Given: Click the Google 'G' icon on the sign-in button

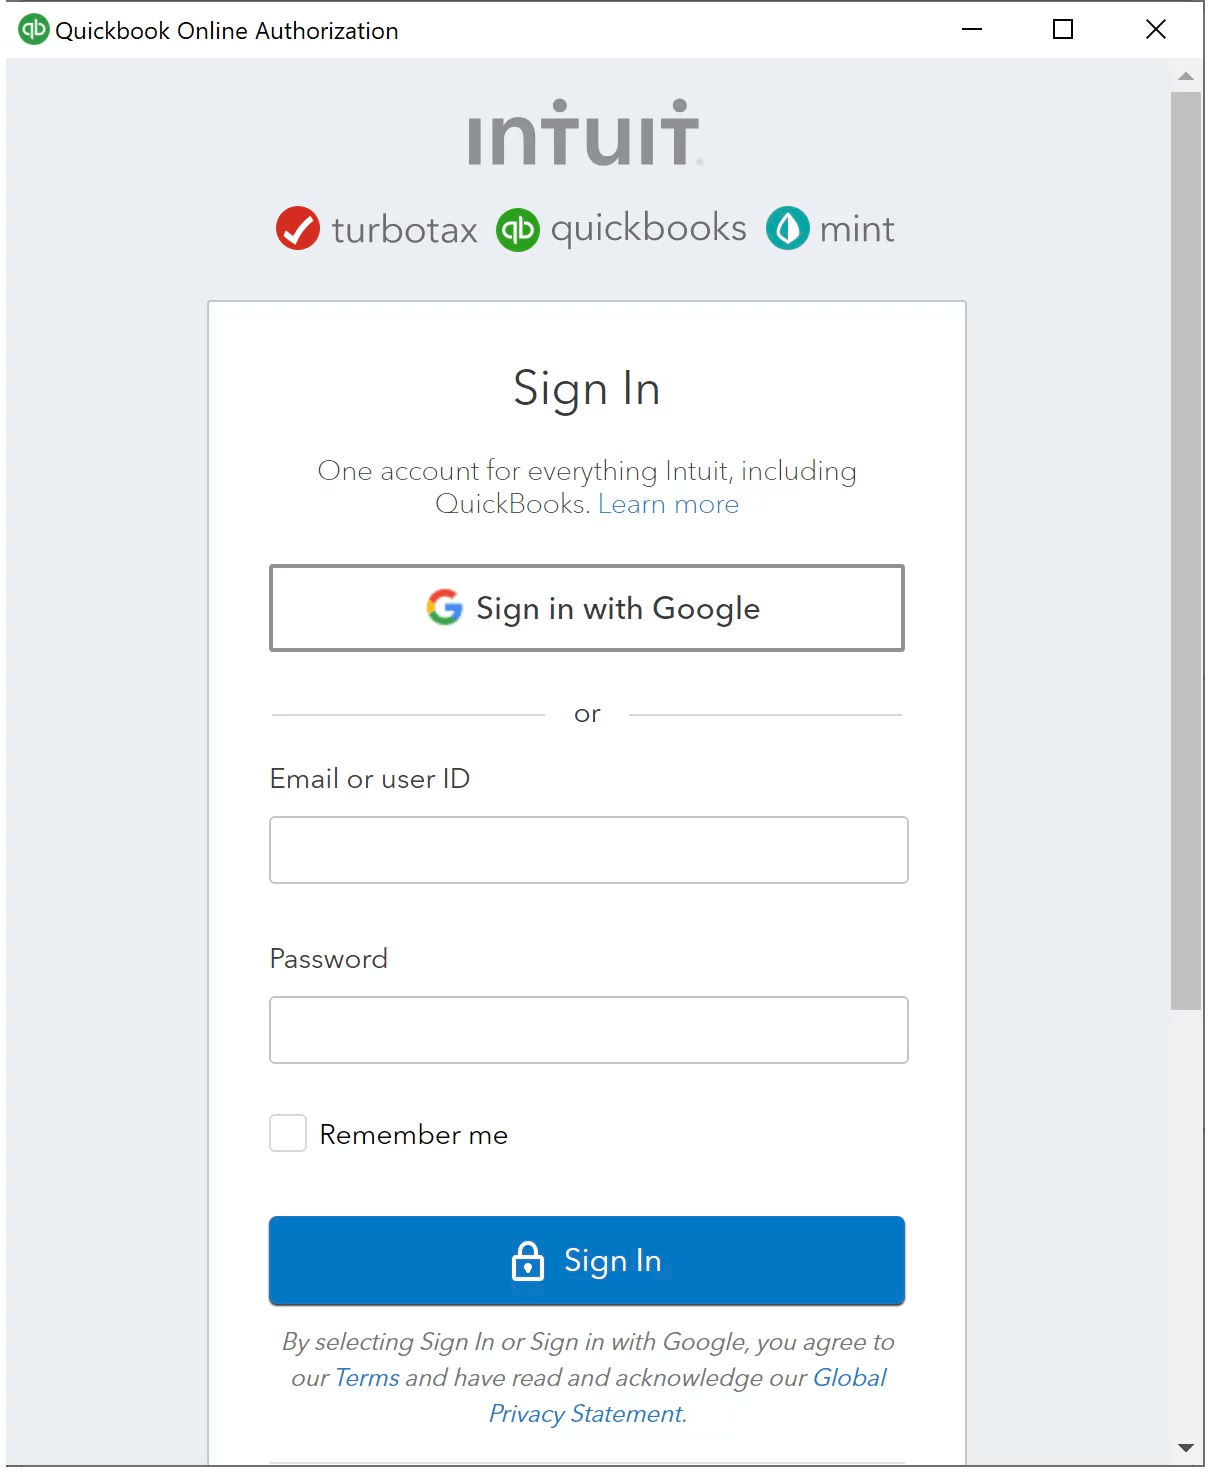Looking at the screenshot, I should point(445,608).
